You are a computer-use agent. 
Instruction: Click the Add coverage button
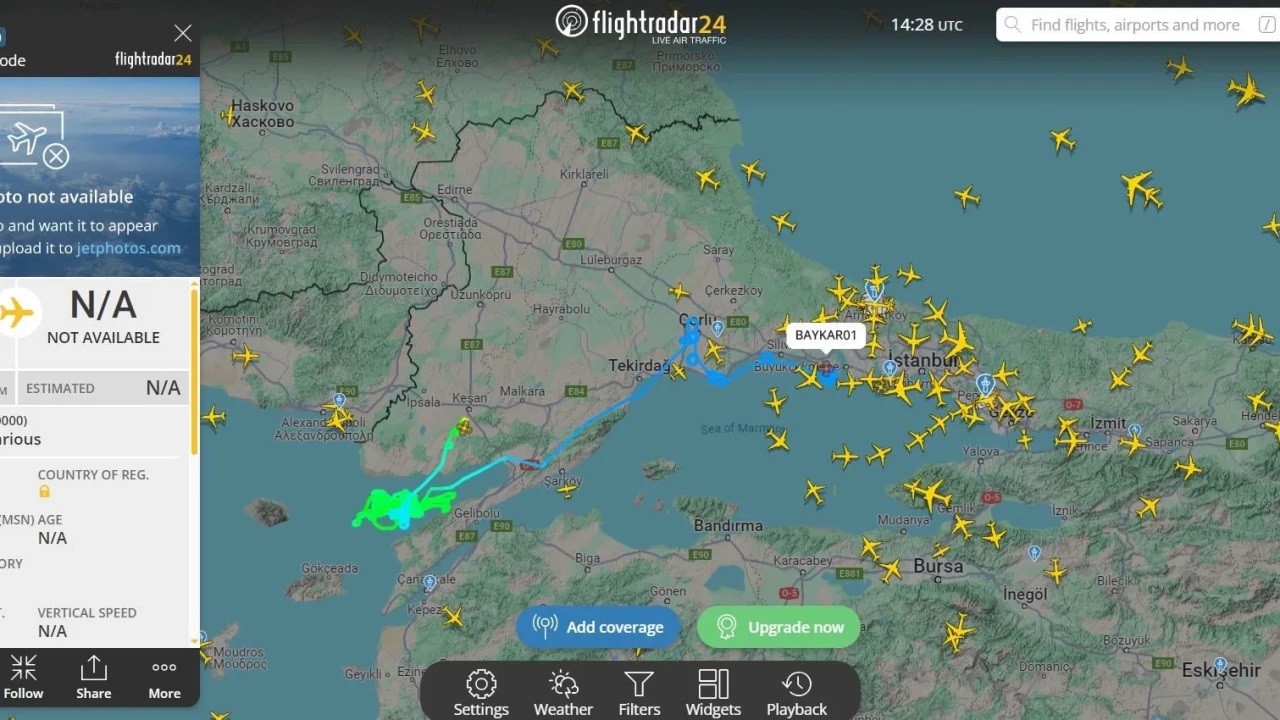(x=598, y=627)
